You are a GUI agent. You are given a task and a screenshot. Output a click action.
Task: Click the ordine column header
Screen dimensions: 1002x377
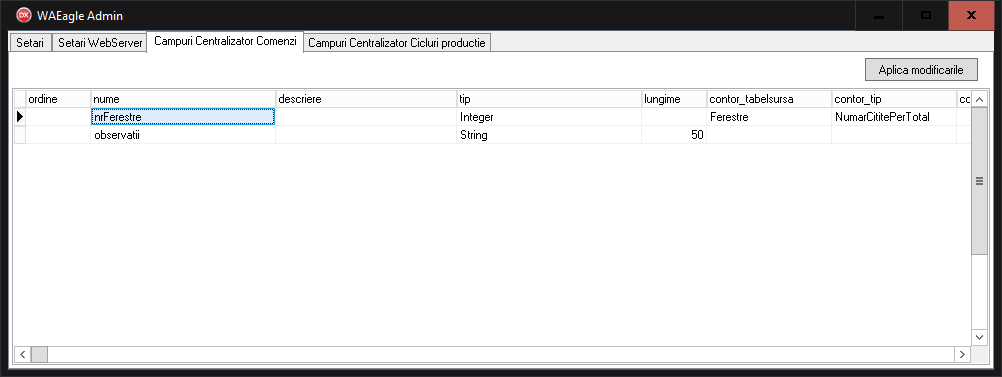pos(58,99)
